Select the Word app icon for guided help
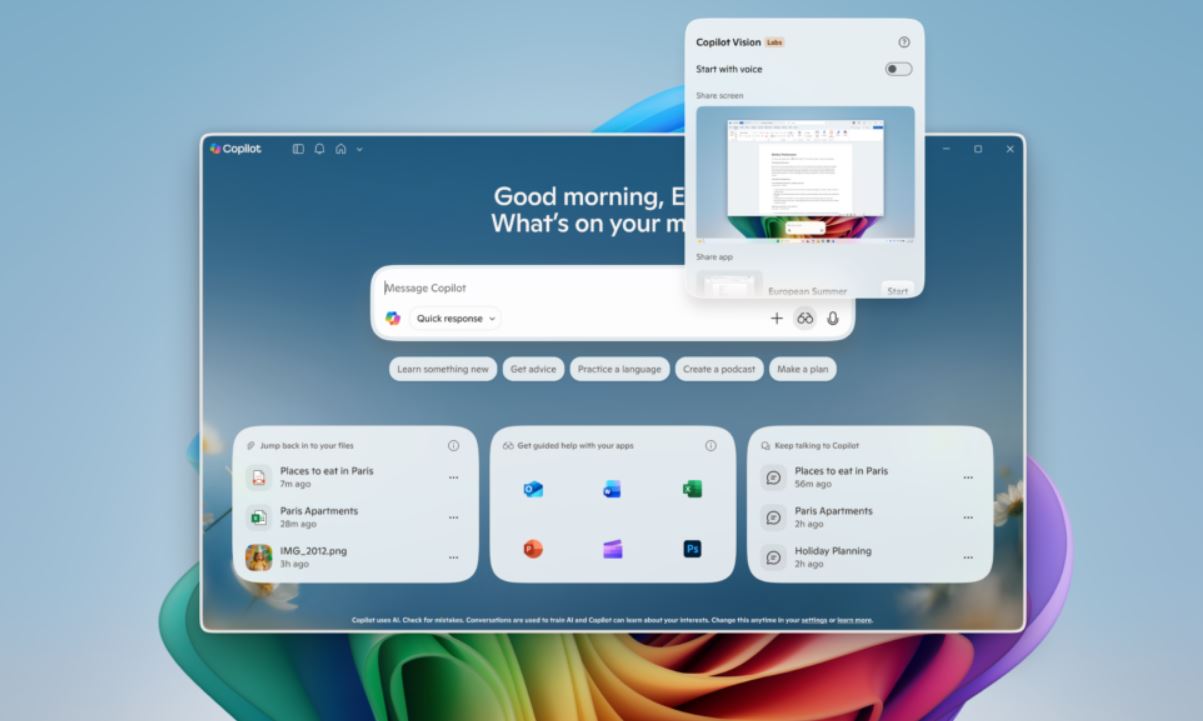This screenshot has height=721, width=1203. 612,489
